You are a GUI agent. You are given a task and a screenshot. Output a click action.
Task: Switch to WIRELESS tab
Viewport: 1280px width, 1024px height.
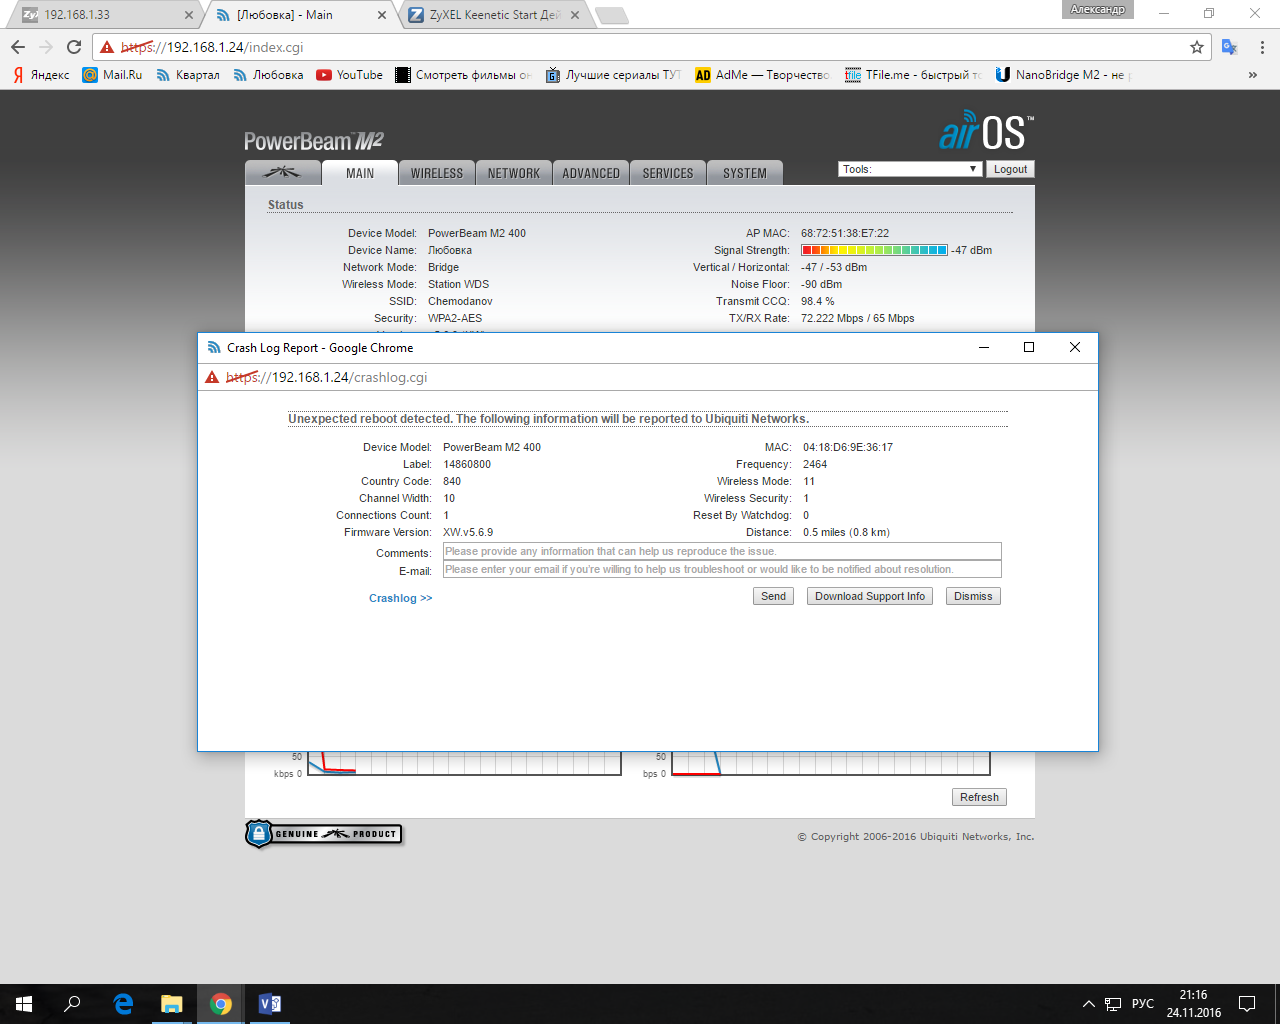(x=437, y=173)
